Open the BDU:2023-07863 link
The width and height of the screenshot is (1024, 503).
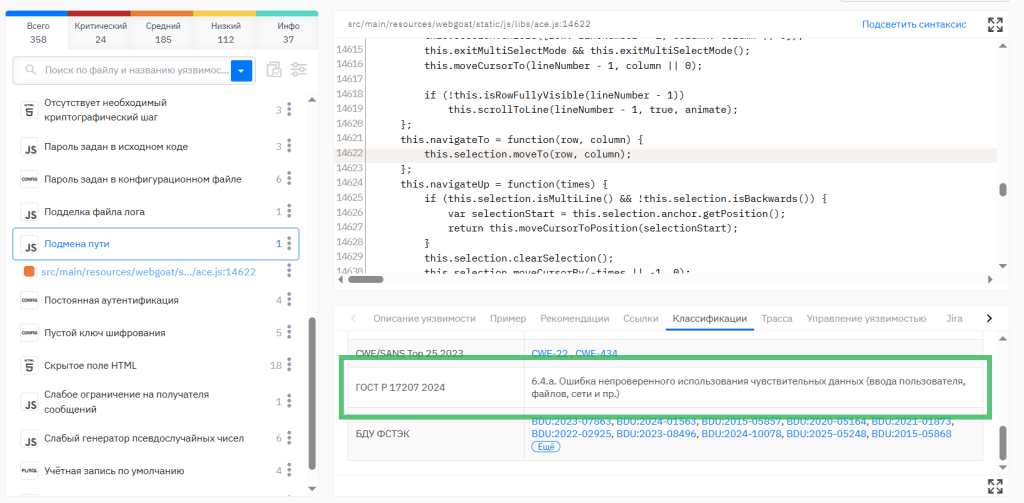coord(571,421)
